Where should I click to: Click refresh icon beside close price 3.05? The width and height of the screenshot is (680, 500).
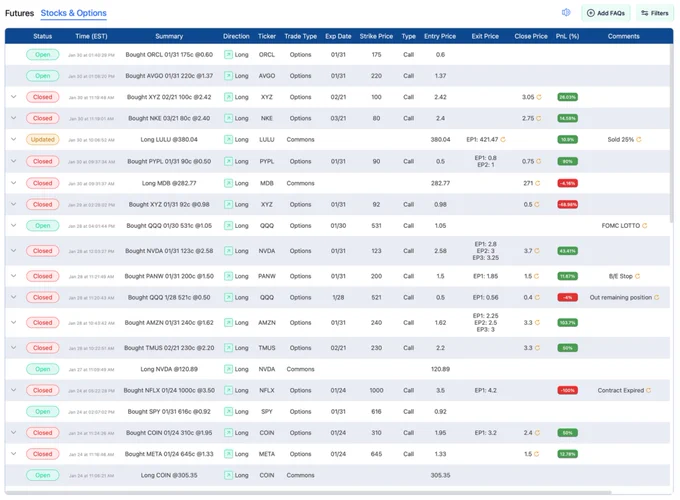click(539, 97)
